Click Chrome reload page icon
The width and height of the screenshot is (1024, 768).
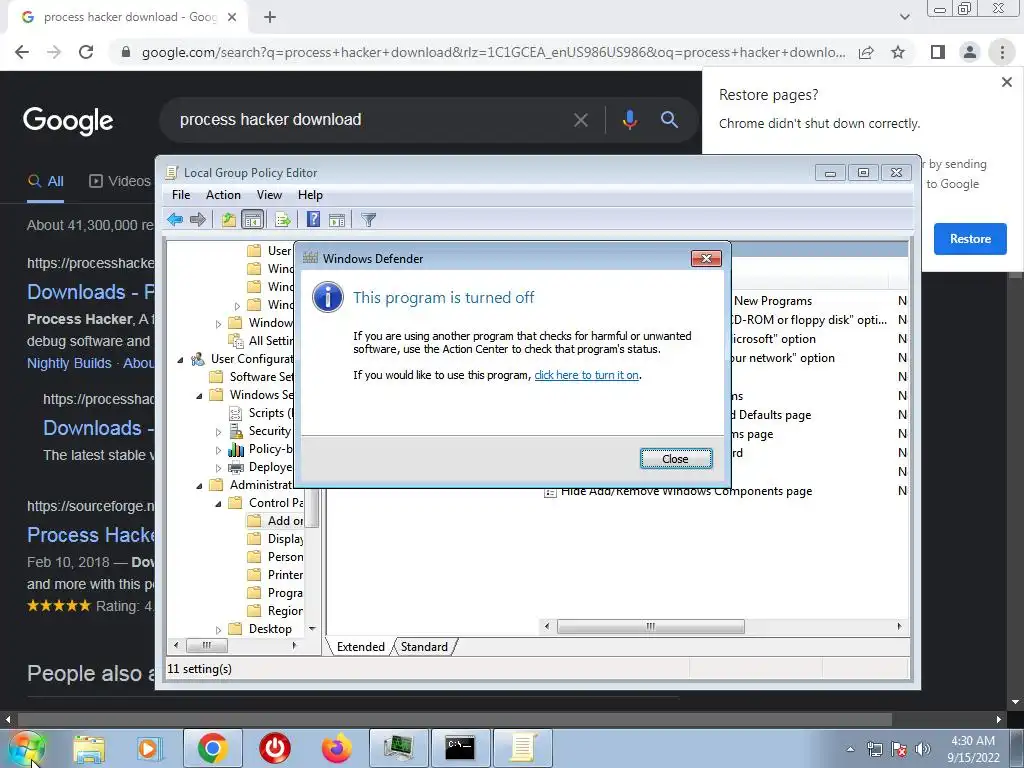86,52
